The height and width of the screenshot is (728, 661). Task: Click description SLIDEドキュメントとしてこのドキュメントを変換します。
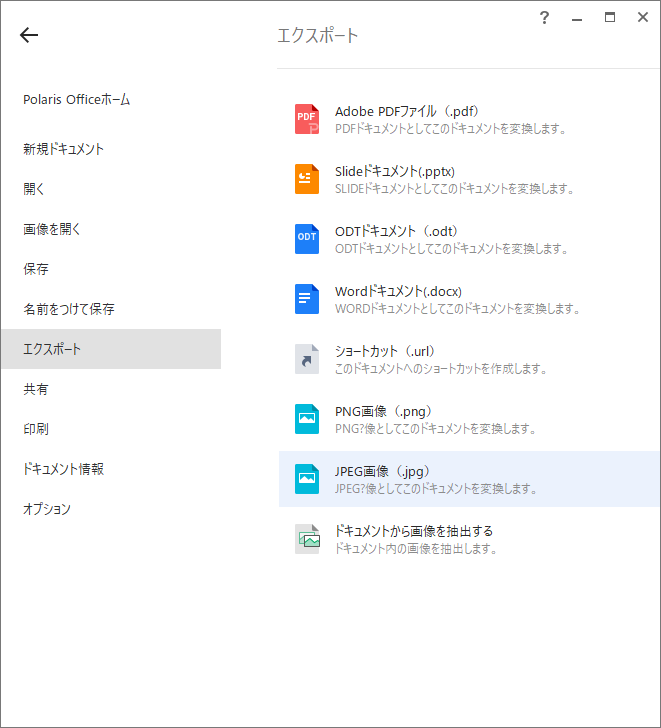coord(454,188)
